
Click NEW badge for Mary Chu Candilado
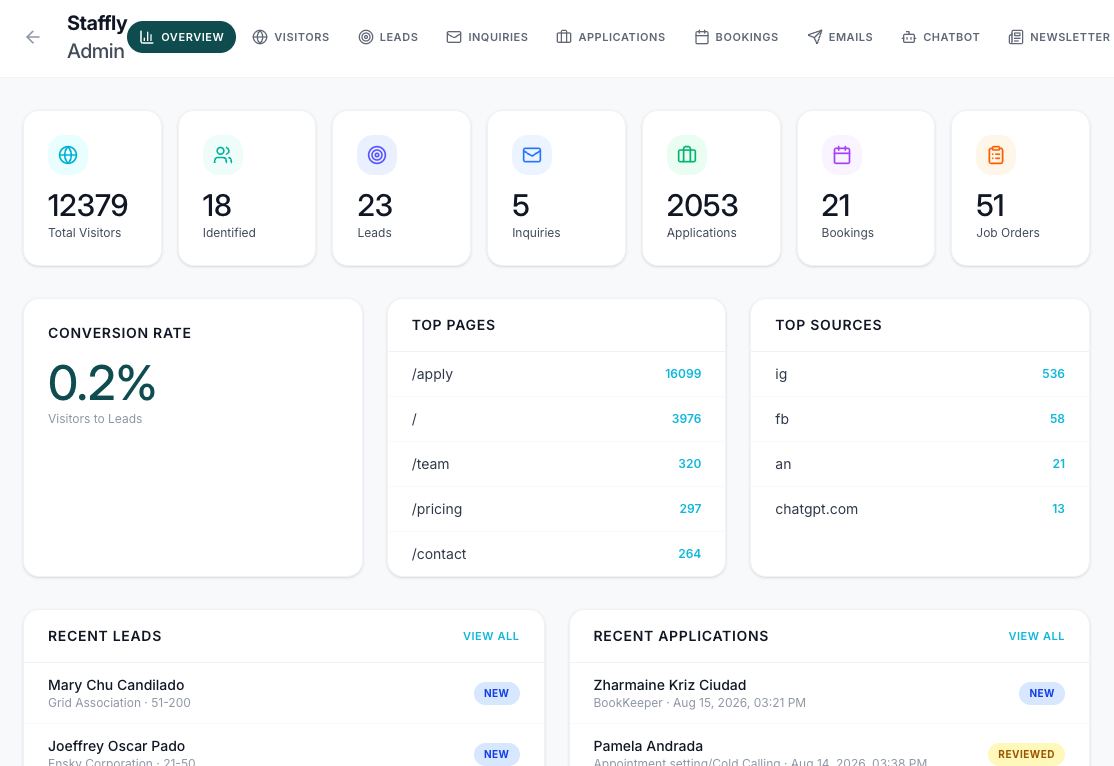(x=497, y=694)
